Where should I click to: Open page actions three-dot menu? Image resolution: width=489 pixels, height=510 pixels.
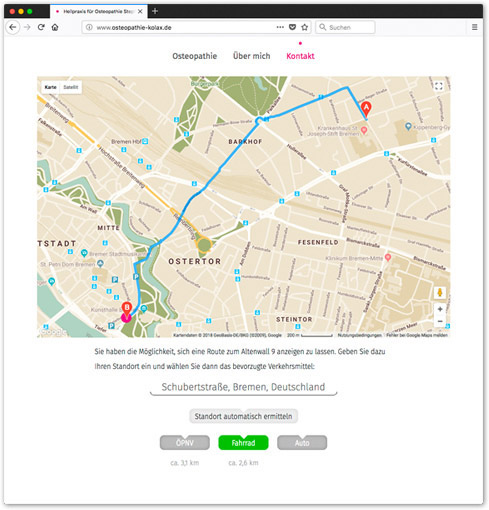280,27
